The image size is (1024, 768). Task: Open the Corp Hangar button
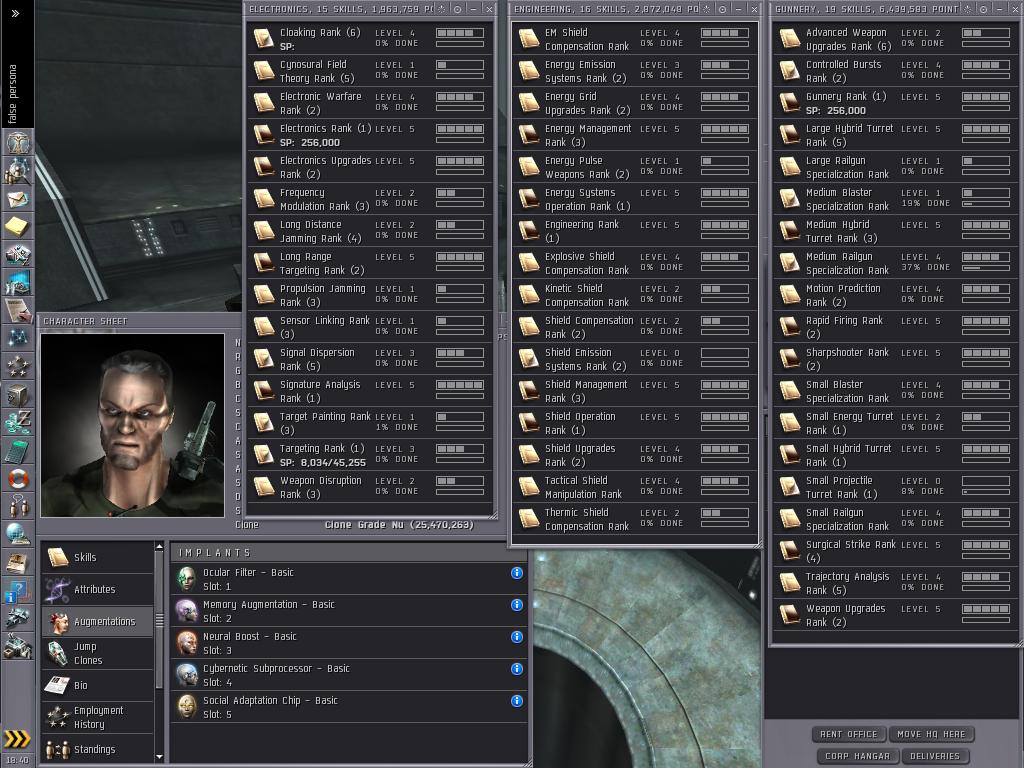pyautogui.click(x=857, y=756)
